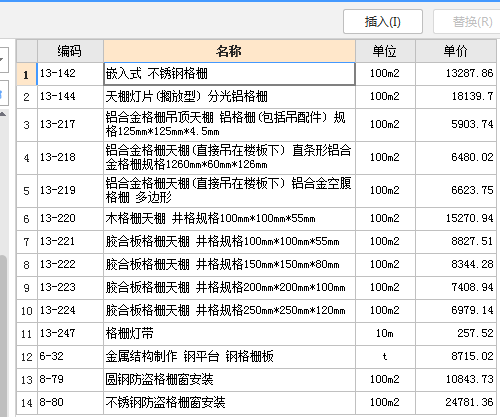
Task: Click unit price 7408.94
Action: (456, 288)
